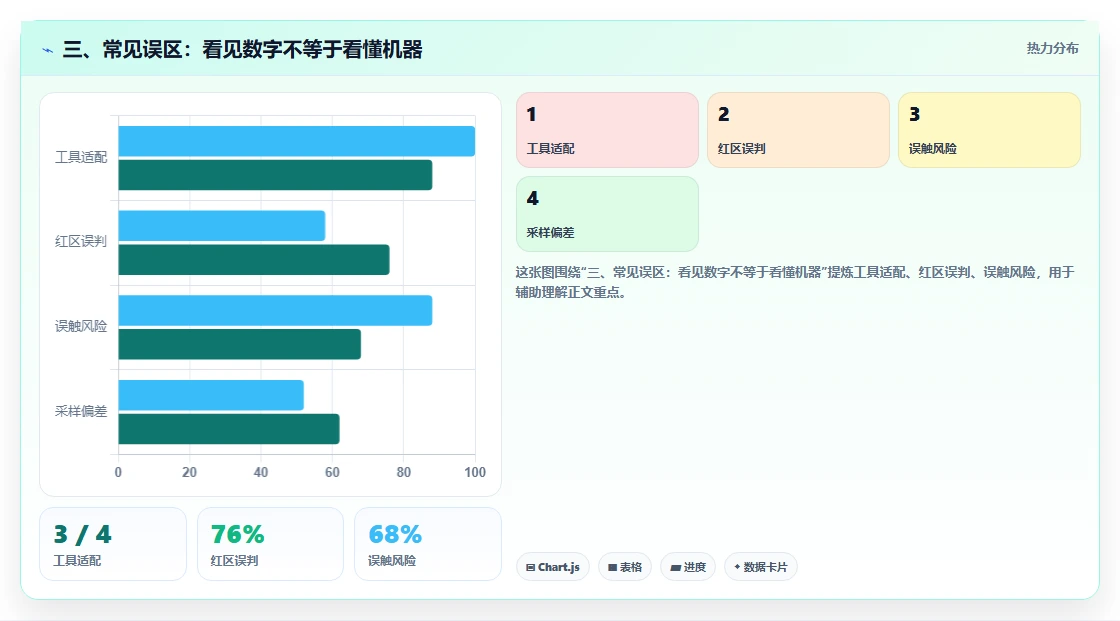Click the dark green bar for 采样偏差
This screenshot has height=621, width=1120.
click(229, 429)
